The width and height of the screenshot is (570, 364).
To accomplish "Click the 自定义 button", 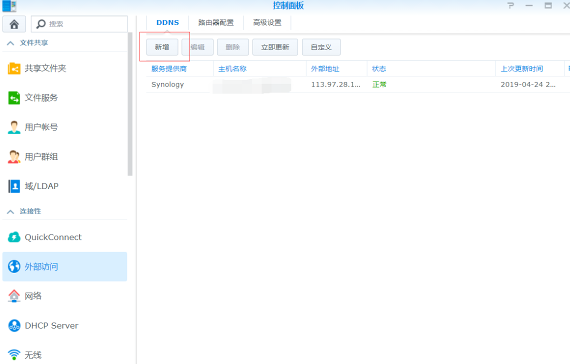I will 321,47.
